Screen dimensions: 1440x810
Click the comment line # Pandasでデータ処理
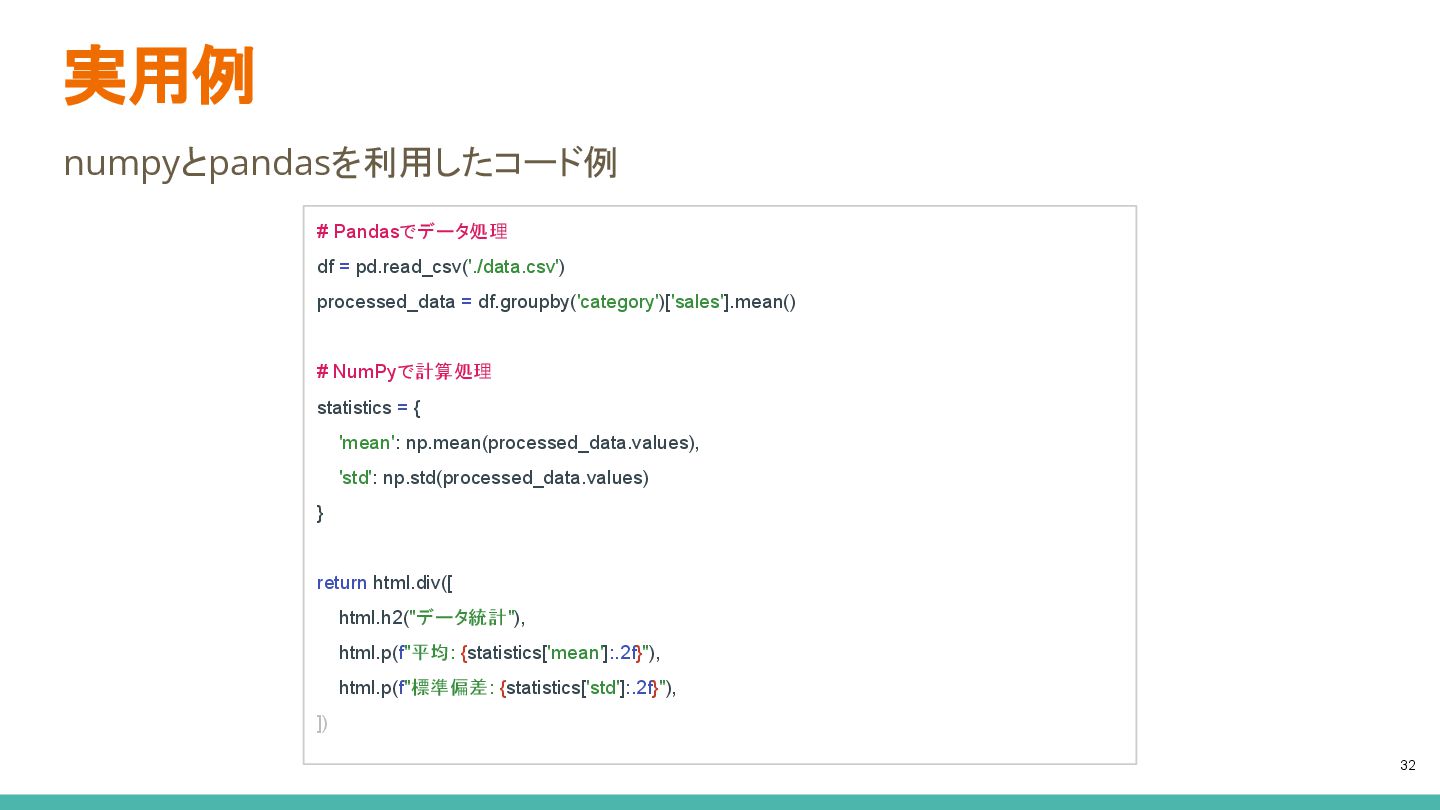[x=412, y=232]
